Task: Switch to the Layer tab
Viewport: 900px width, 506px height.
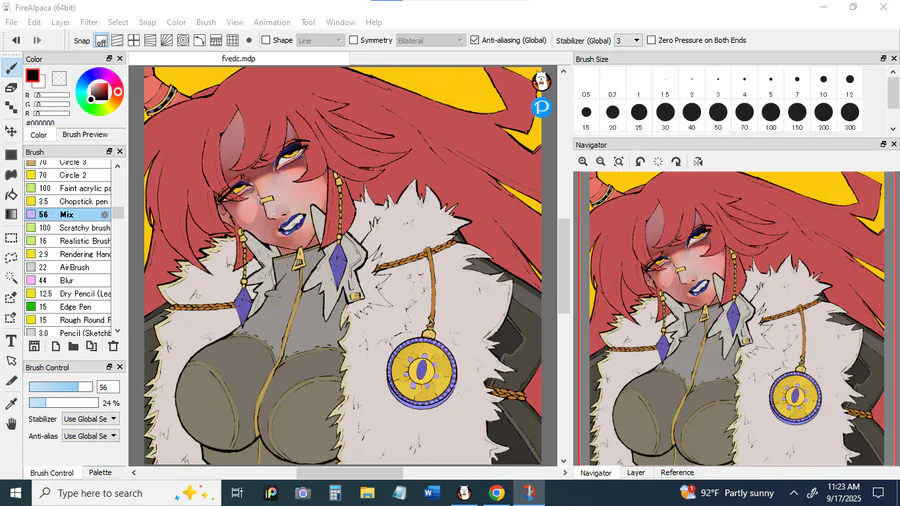Action: 635,472
